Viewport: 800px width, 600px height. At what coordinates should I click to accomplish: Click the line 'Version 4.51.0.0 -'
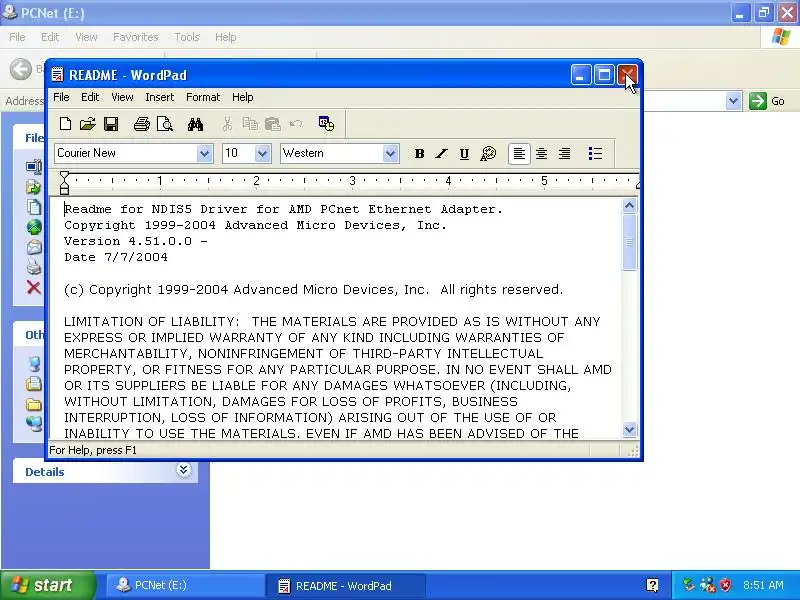pos(136,241)
